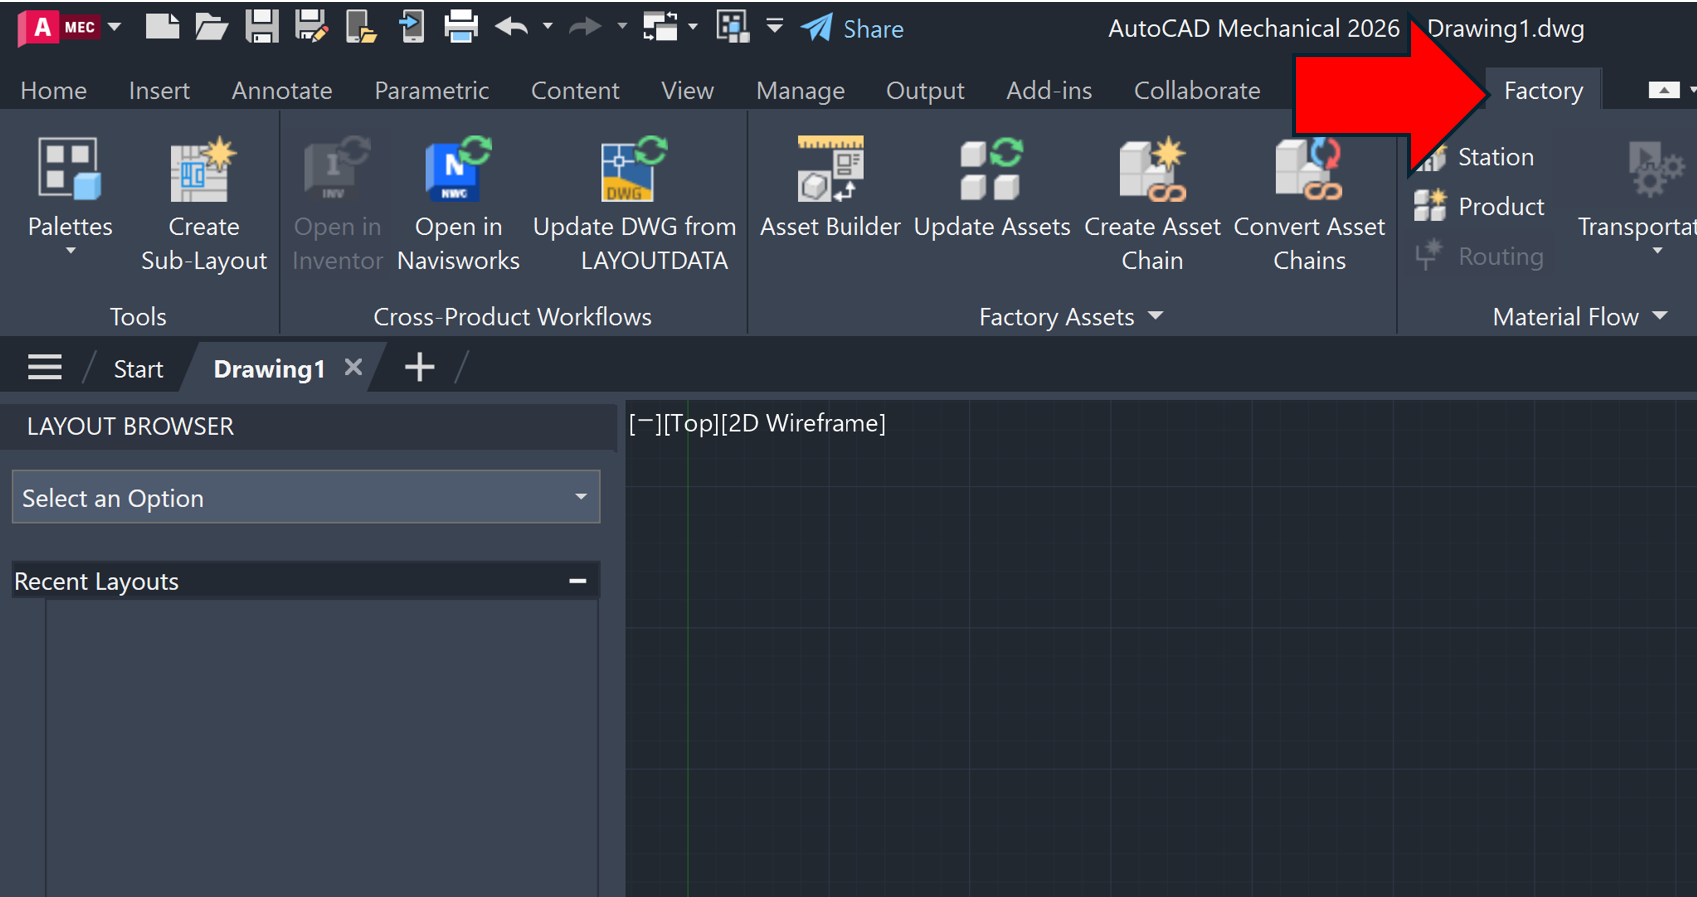
Task: Open the workspace dropdown arrow
Action: (x=692, y=27)
